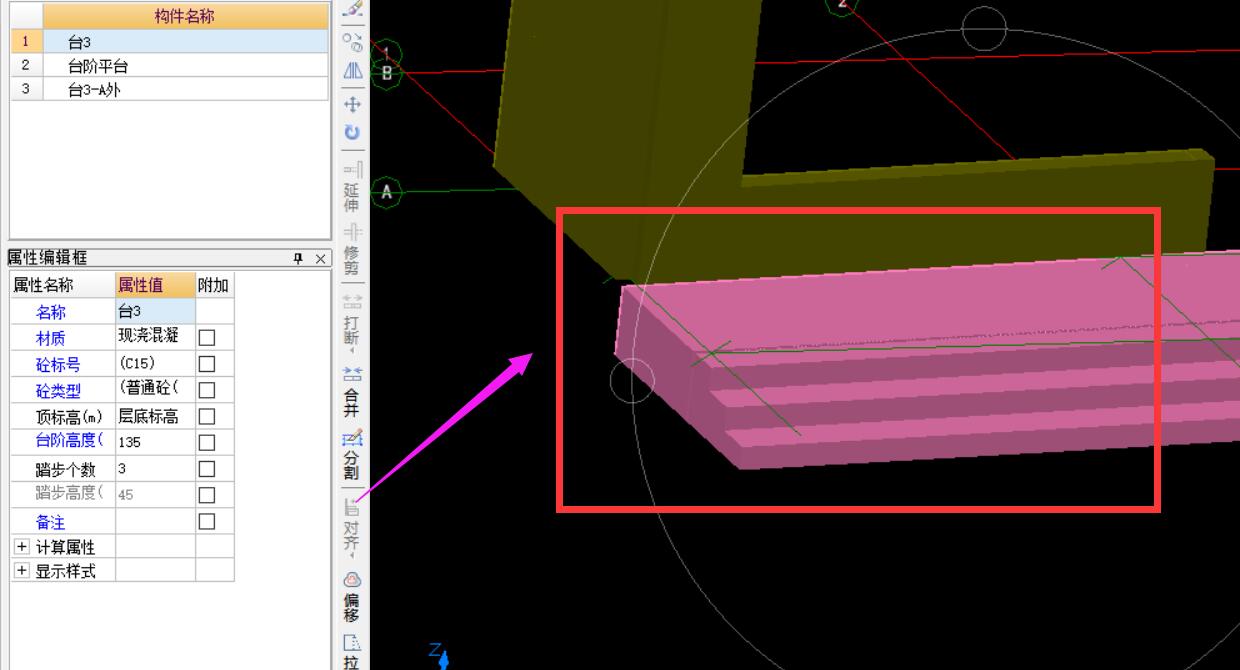Select component 台3 in the list
Image resolution: width=1240 pixels, height=670 pixels.
click(x=185, y=41)
